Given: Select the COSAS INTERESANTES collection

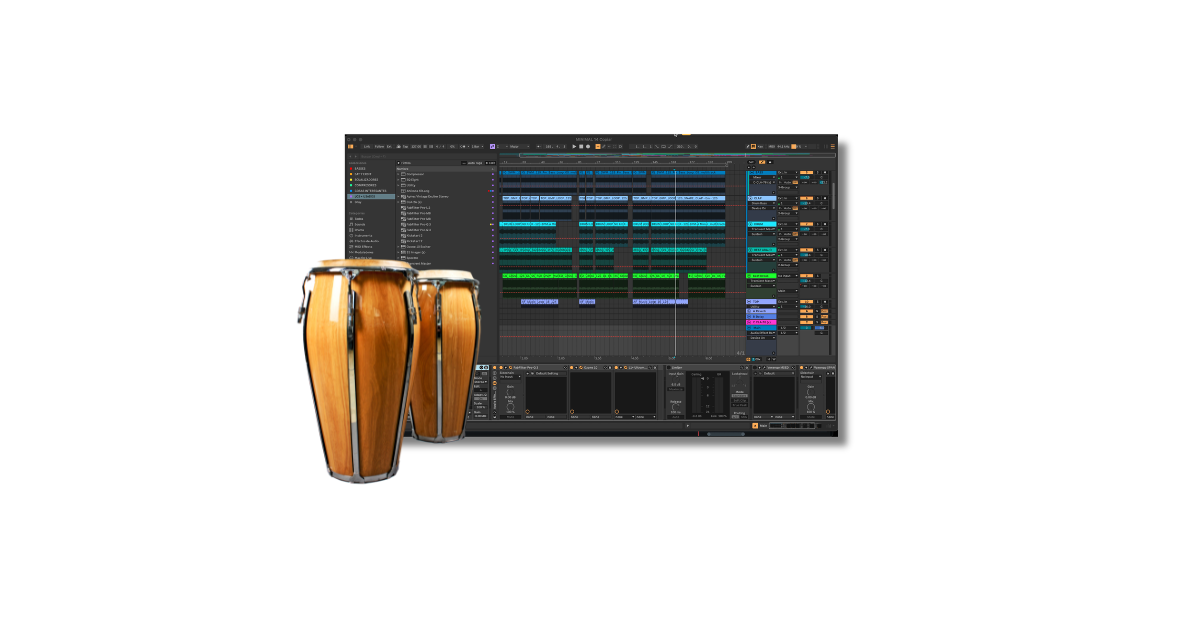Looking at the screenshot, I should coord(371,191).
